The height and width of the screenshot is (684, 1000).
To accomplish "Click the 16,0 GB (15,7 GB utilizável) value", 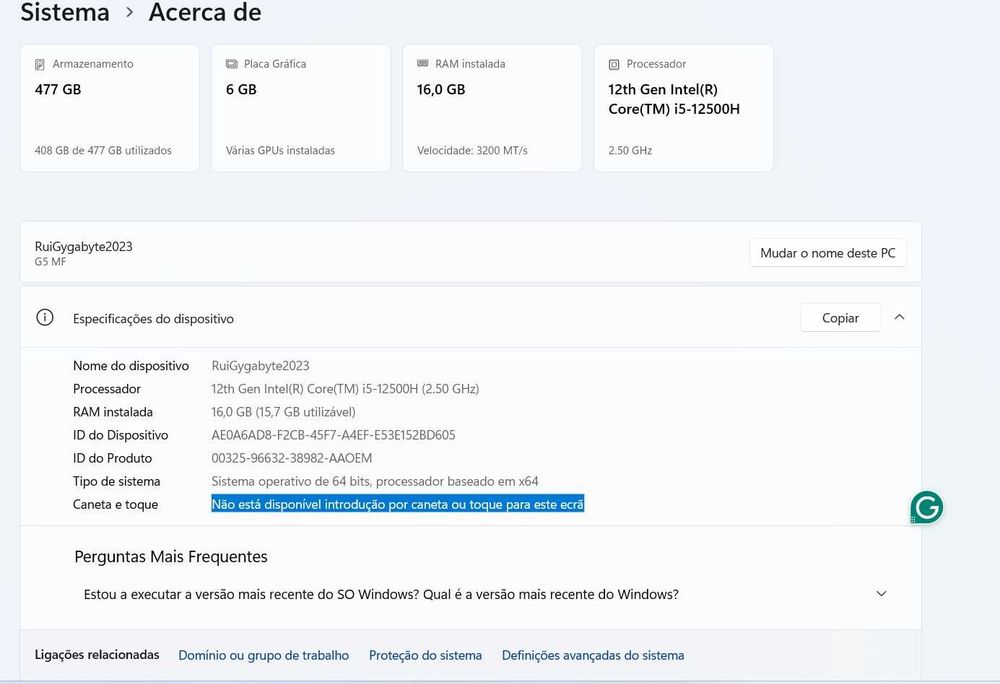I will click(283, 412).
